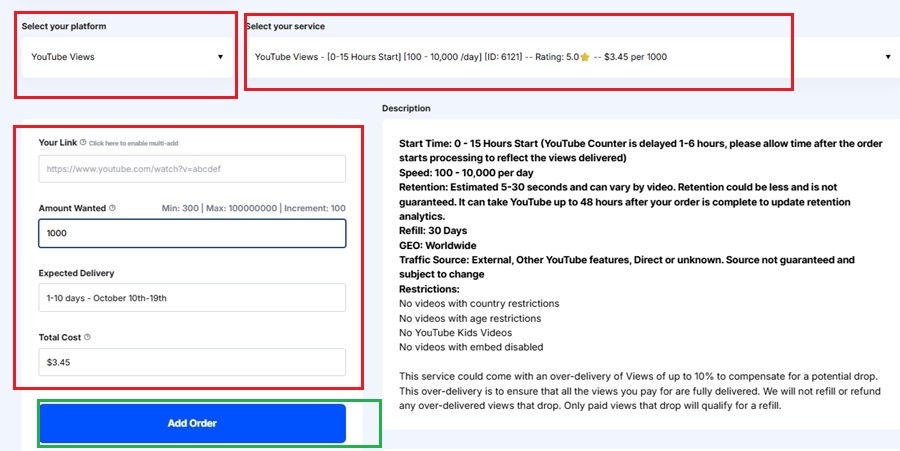Click the Expected Delivery field

pyautogui.click(x=192, y=298)
